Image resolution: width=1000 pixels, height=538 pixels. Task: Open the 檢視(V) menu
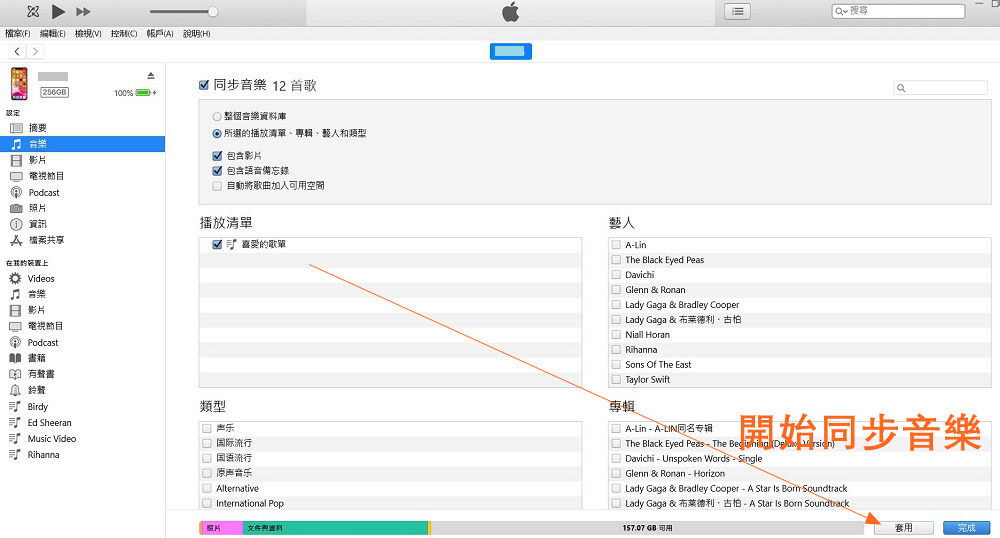[88, 33]
